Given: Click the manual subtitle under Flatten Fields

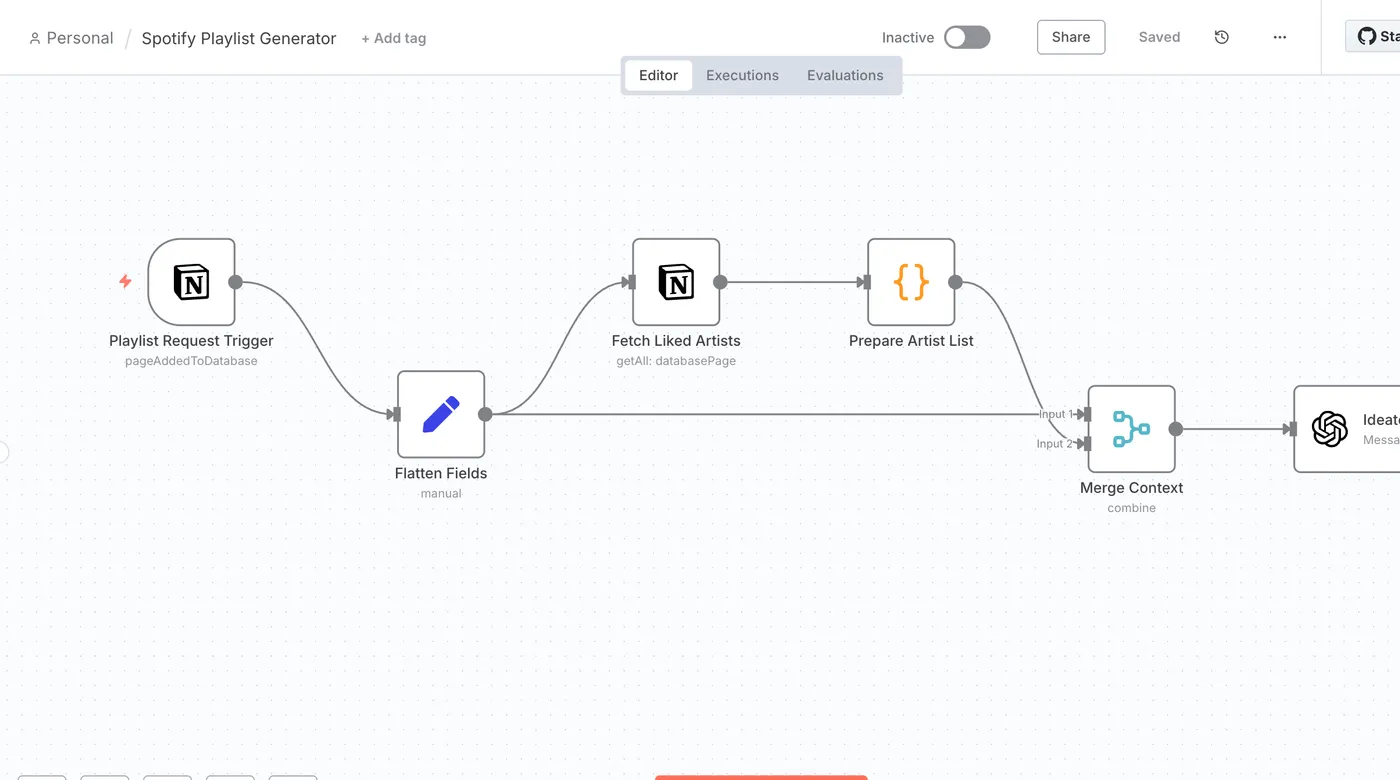Looking at the screenshot, I should coord(441,494).
